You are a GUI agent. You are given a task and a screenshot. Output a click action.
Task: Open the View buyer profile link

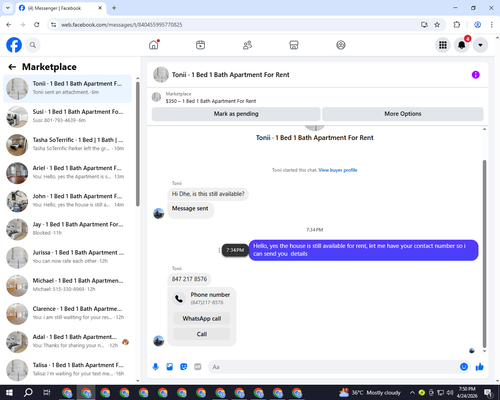[x=338, y=170]
